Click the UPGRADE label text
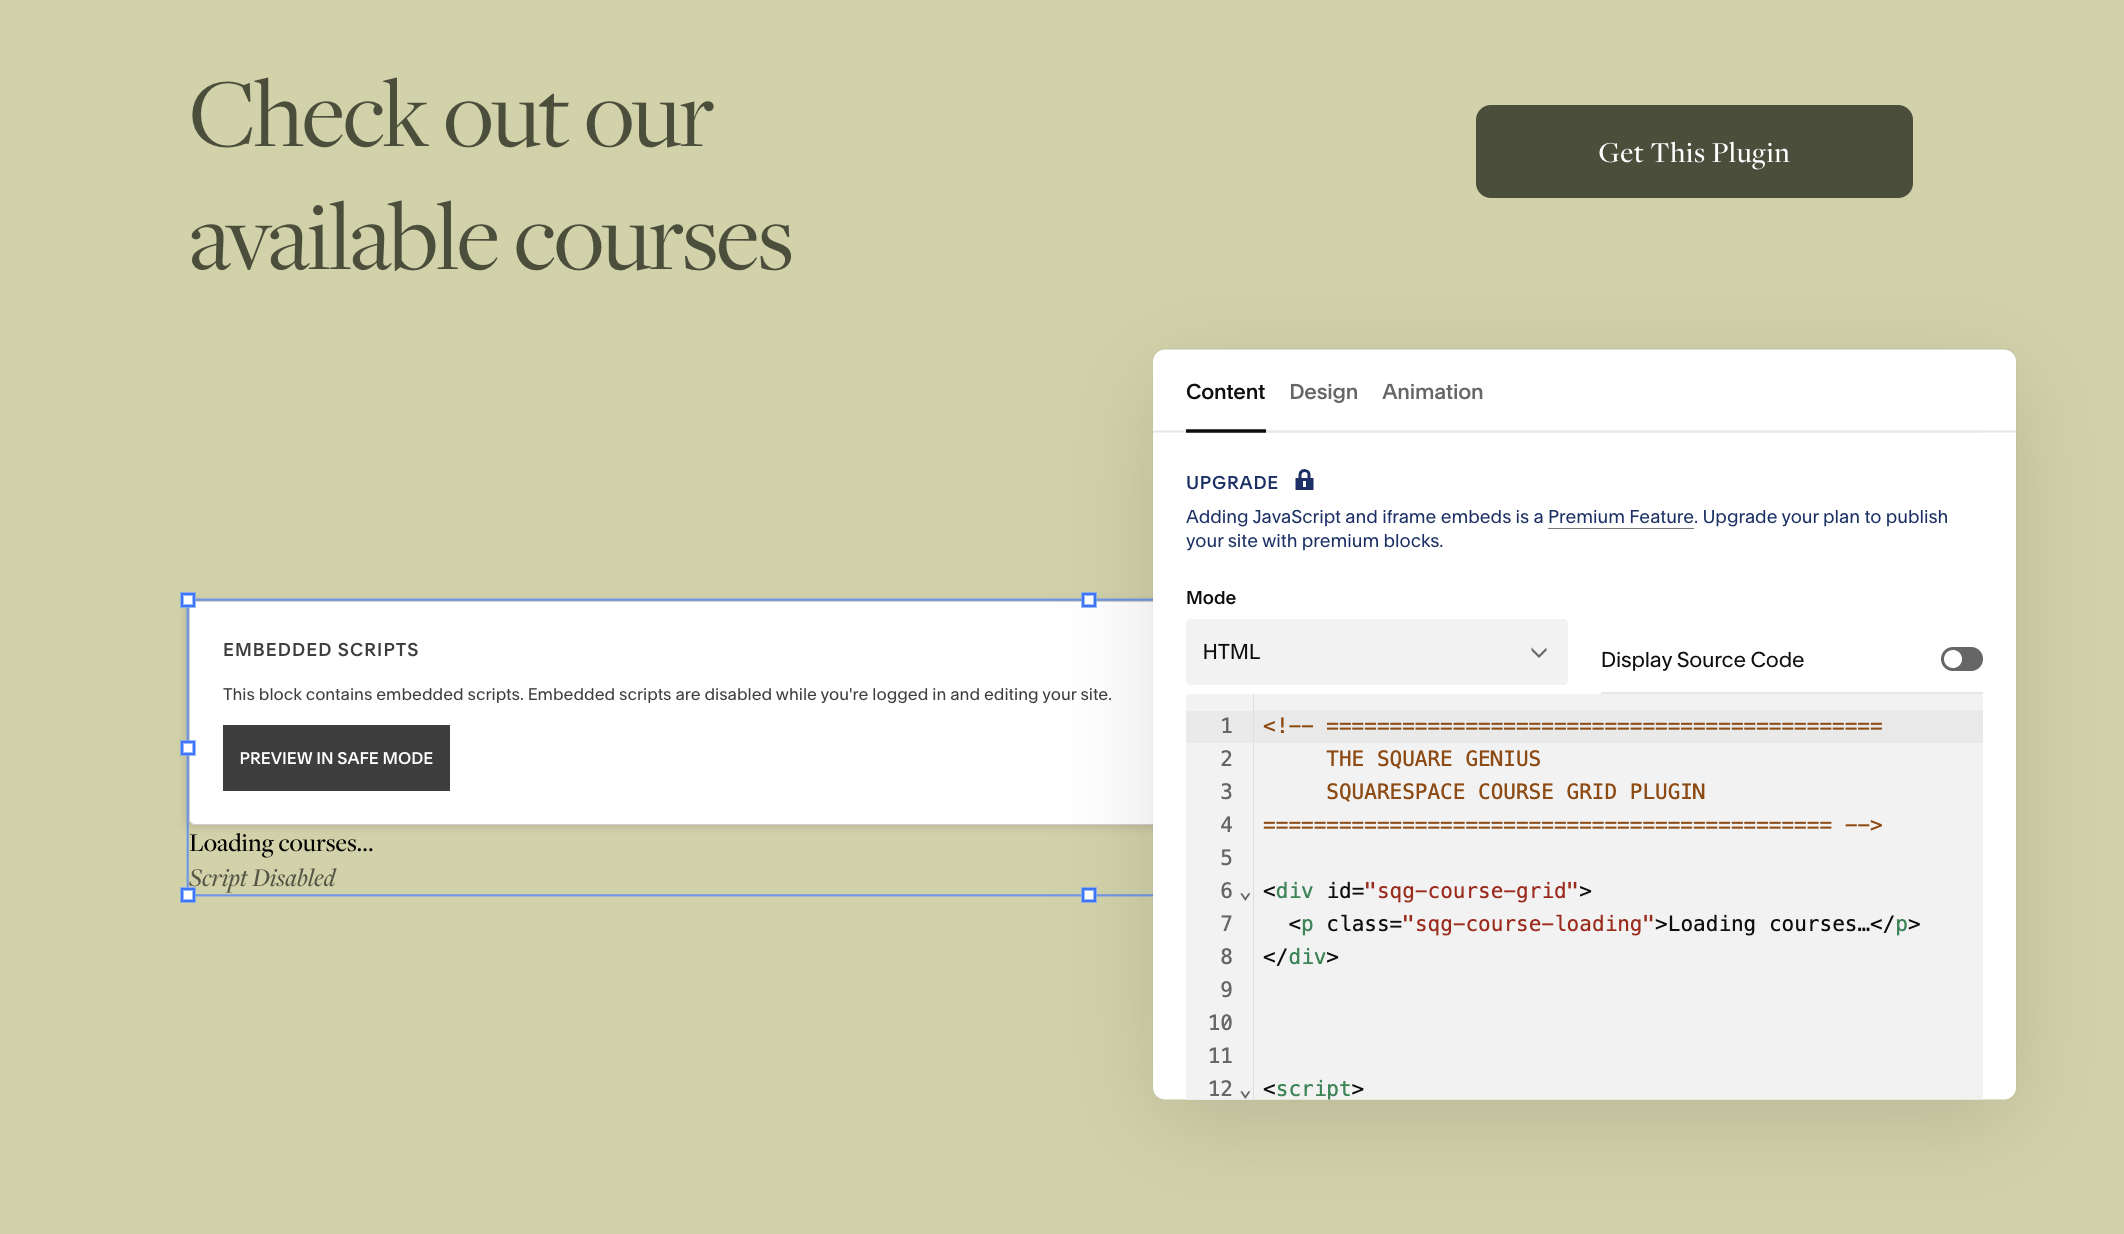The width and height of the screenshot is (2124, 1234). [1232, 483]
